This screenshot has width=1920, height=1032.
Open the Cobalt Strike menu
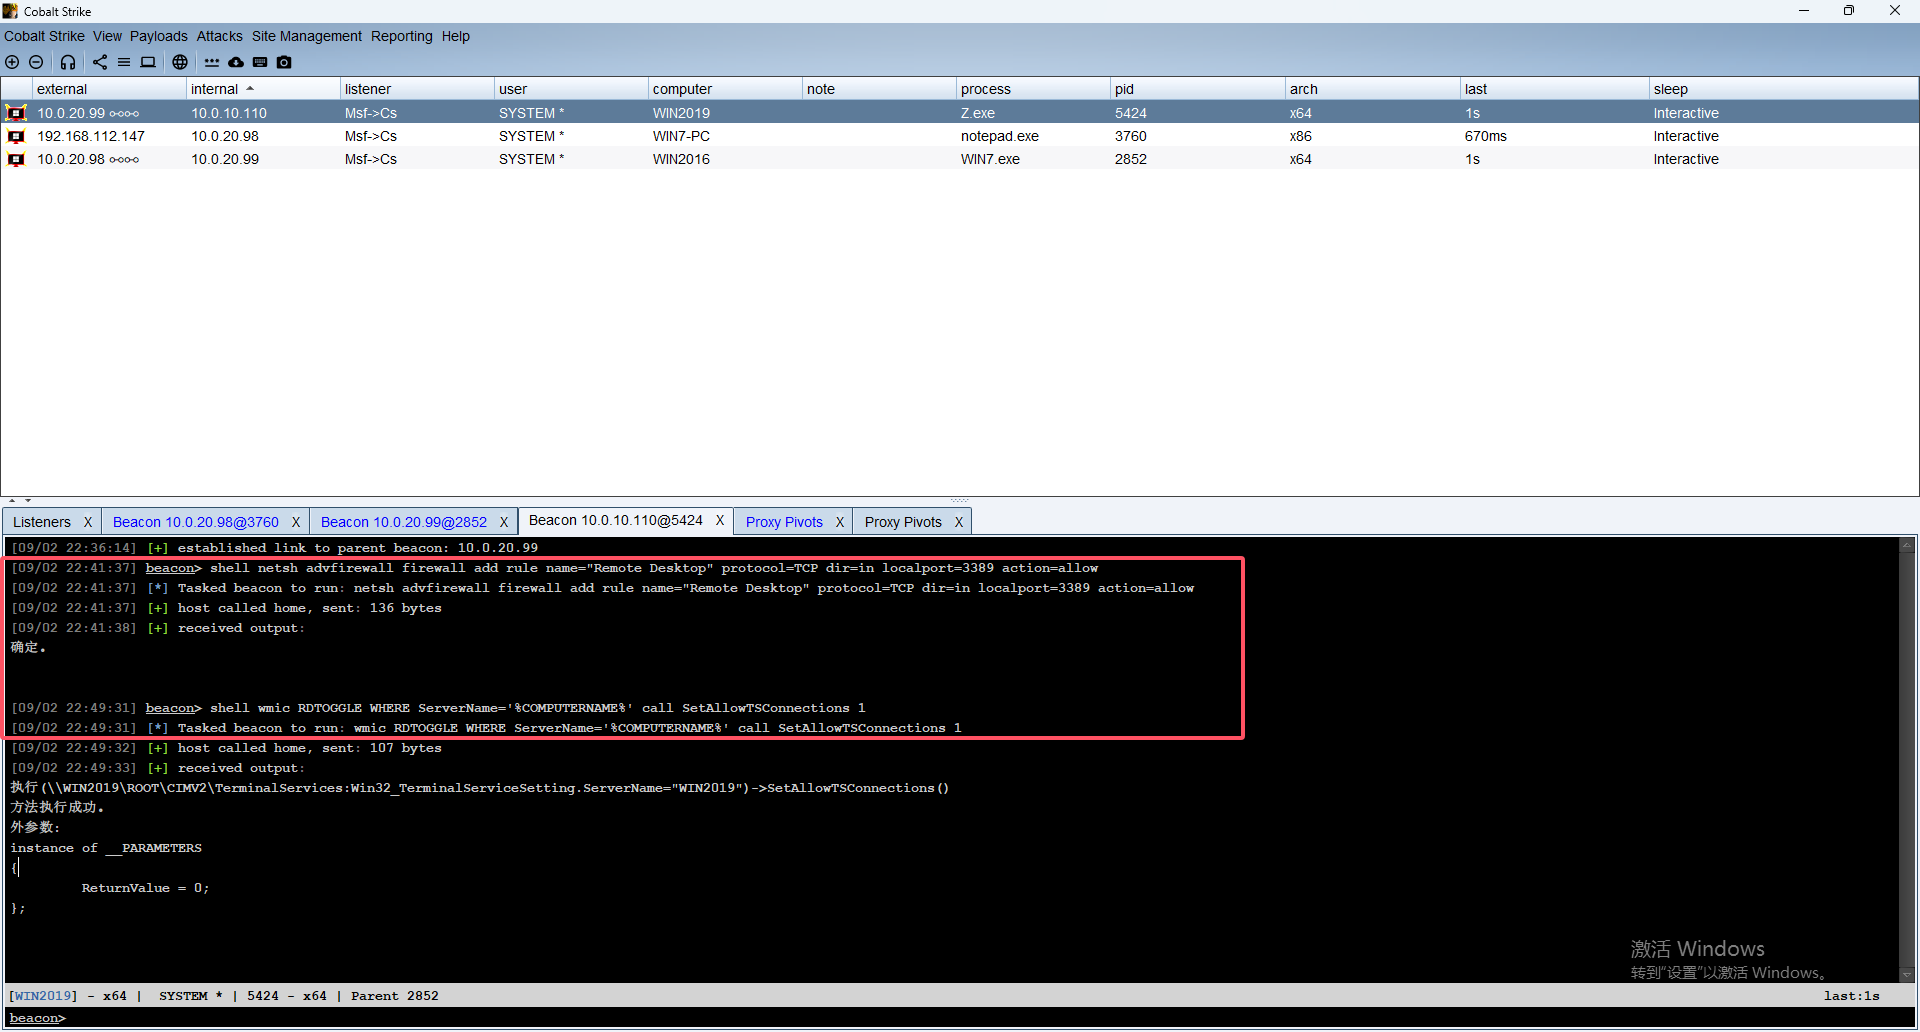tap(44, 36)
